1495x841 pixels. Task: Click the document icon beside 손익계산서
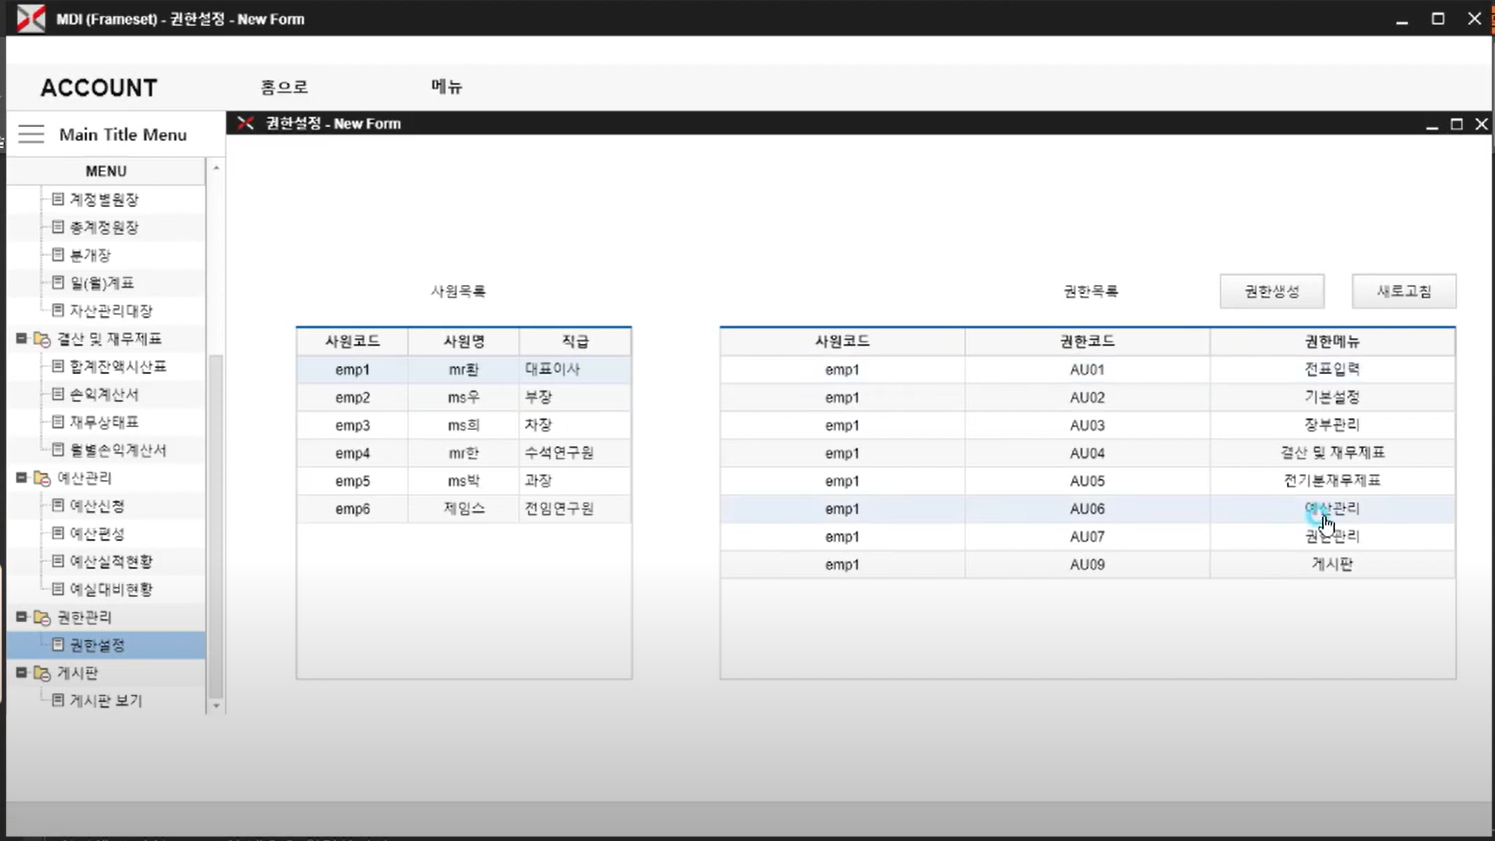(58, 394)
